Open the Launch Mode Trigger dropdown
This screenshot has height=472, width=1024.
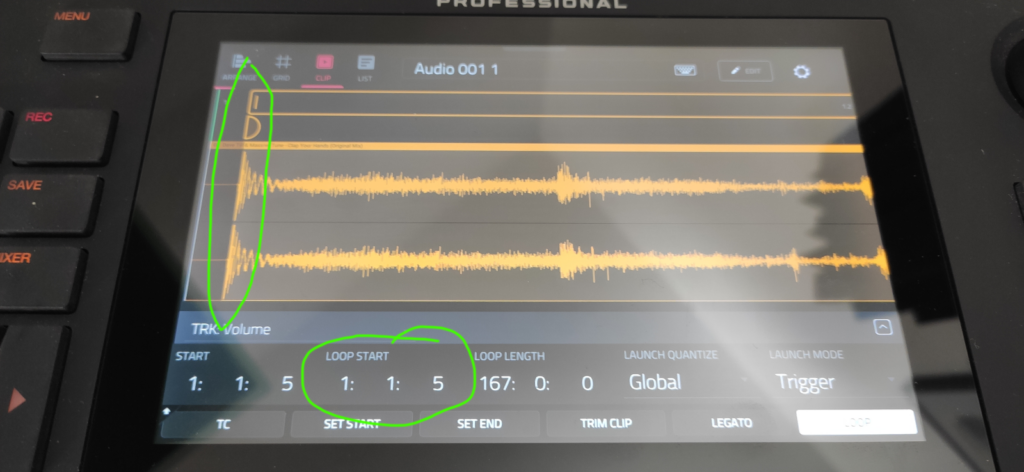[836, 381]
